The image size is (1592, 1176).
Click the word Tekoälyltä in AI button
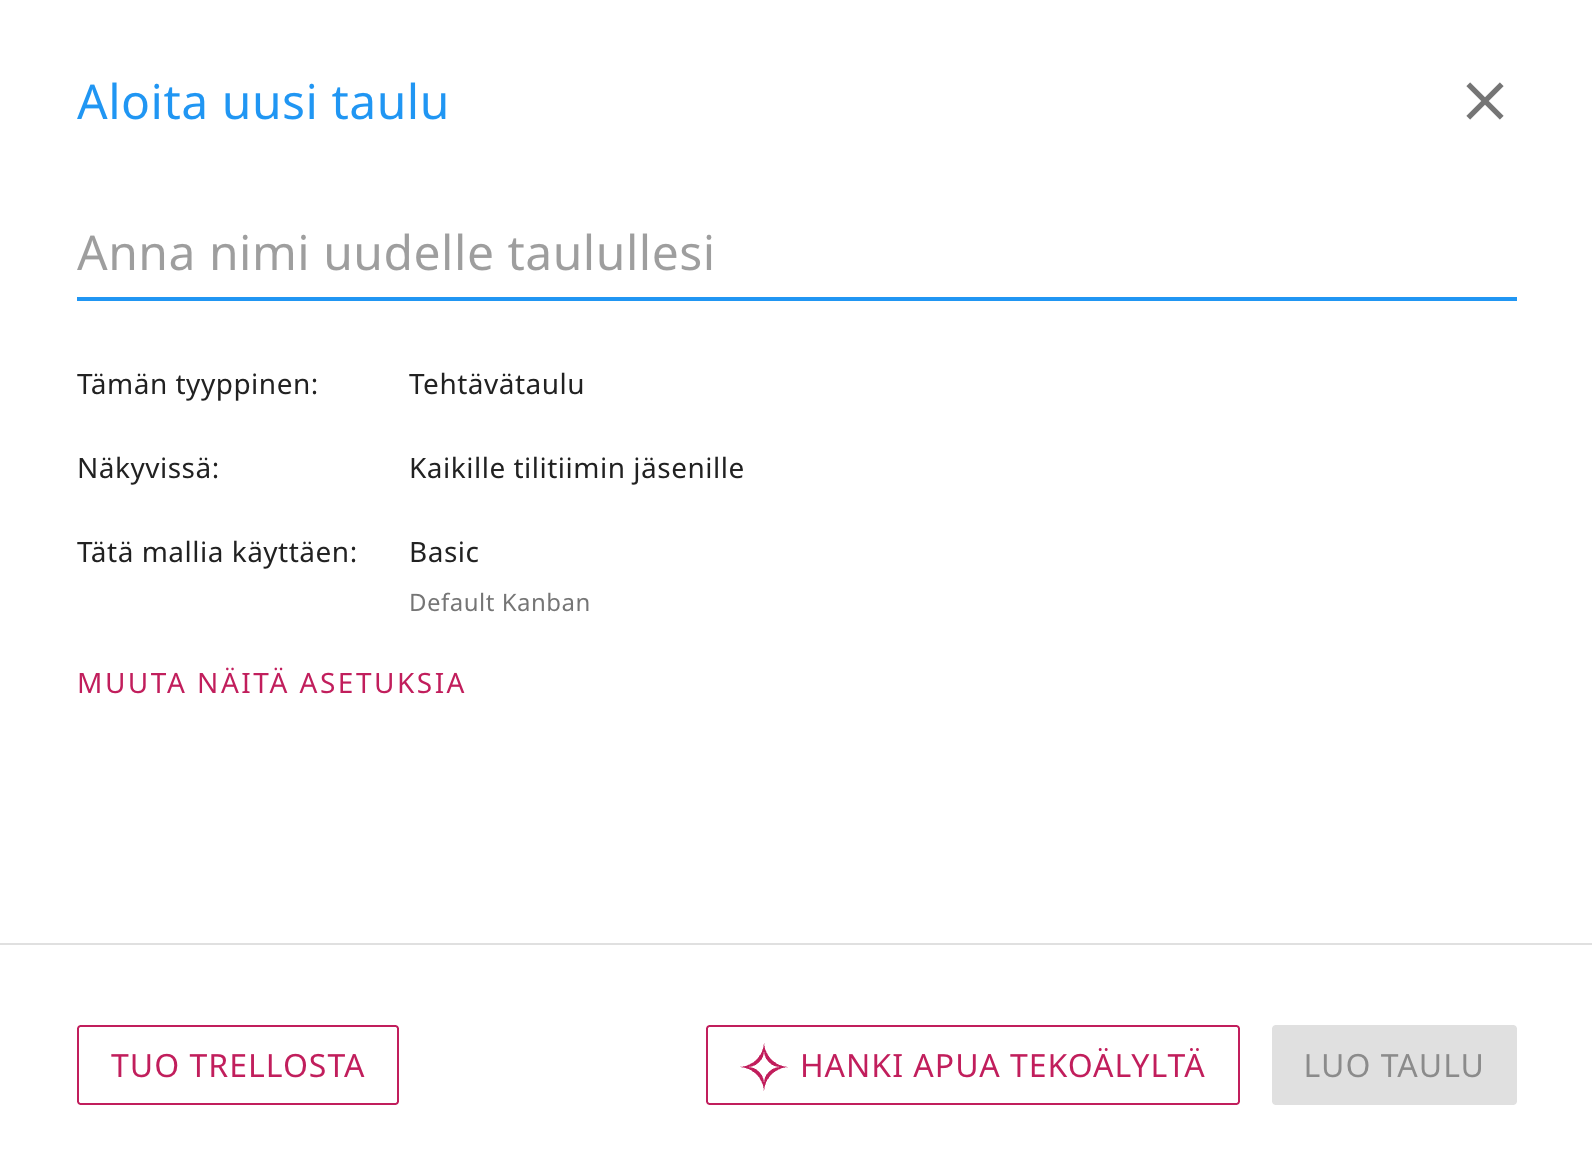(1106, 1065)
